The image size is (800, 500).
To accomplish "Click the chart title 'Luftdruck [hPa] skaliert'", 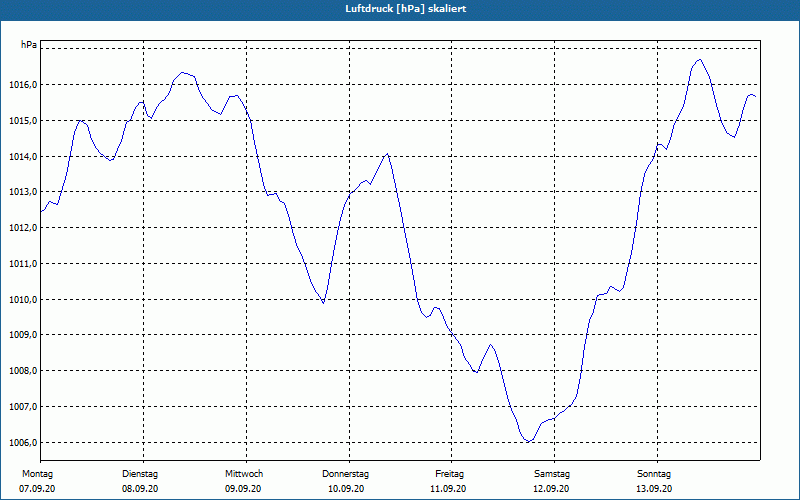I will [406, 9].
